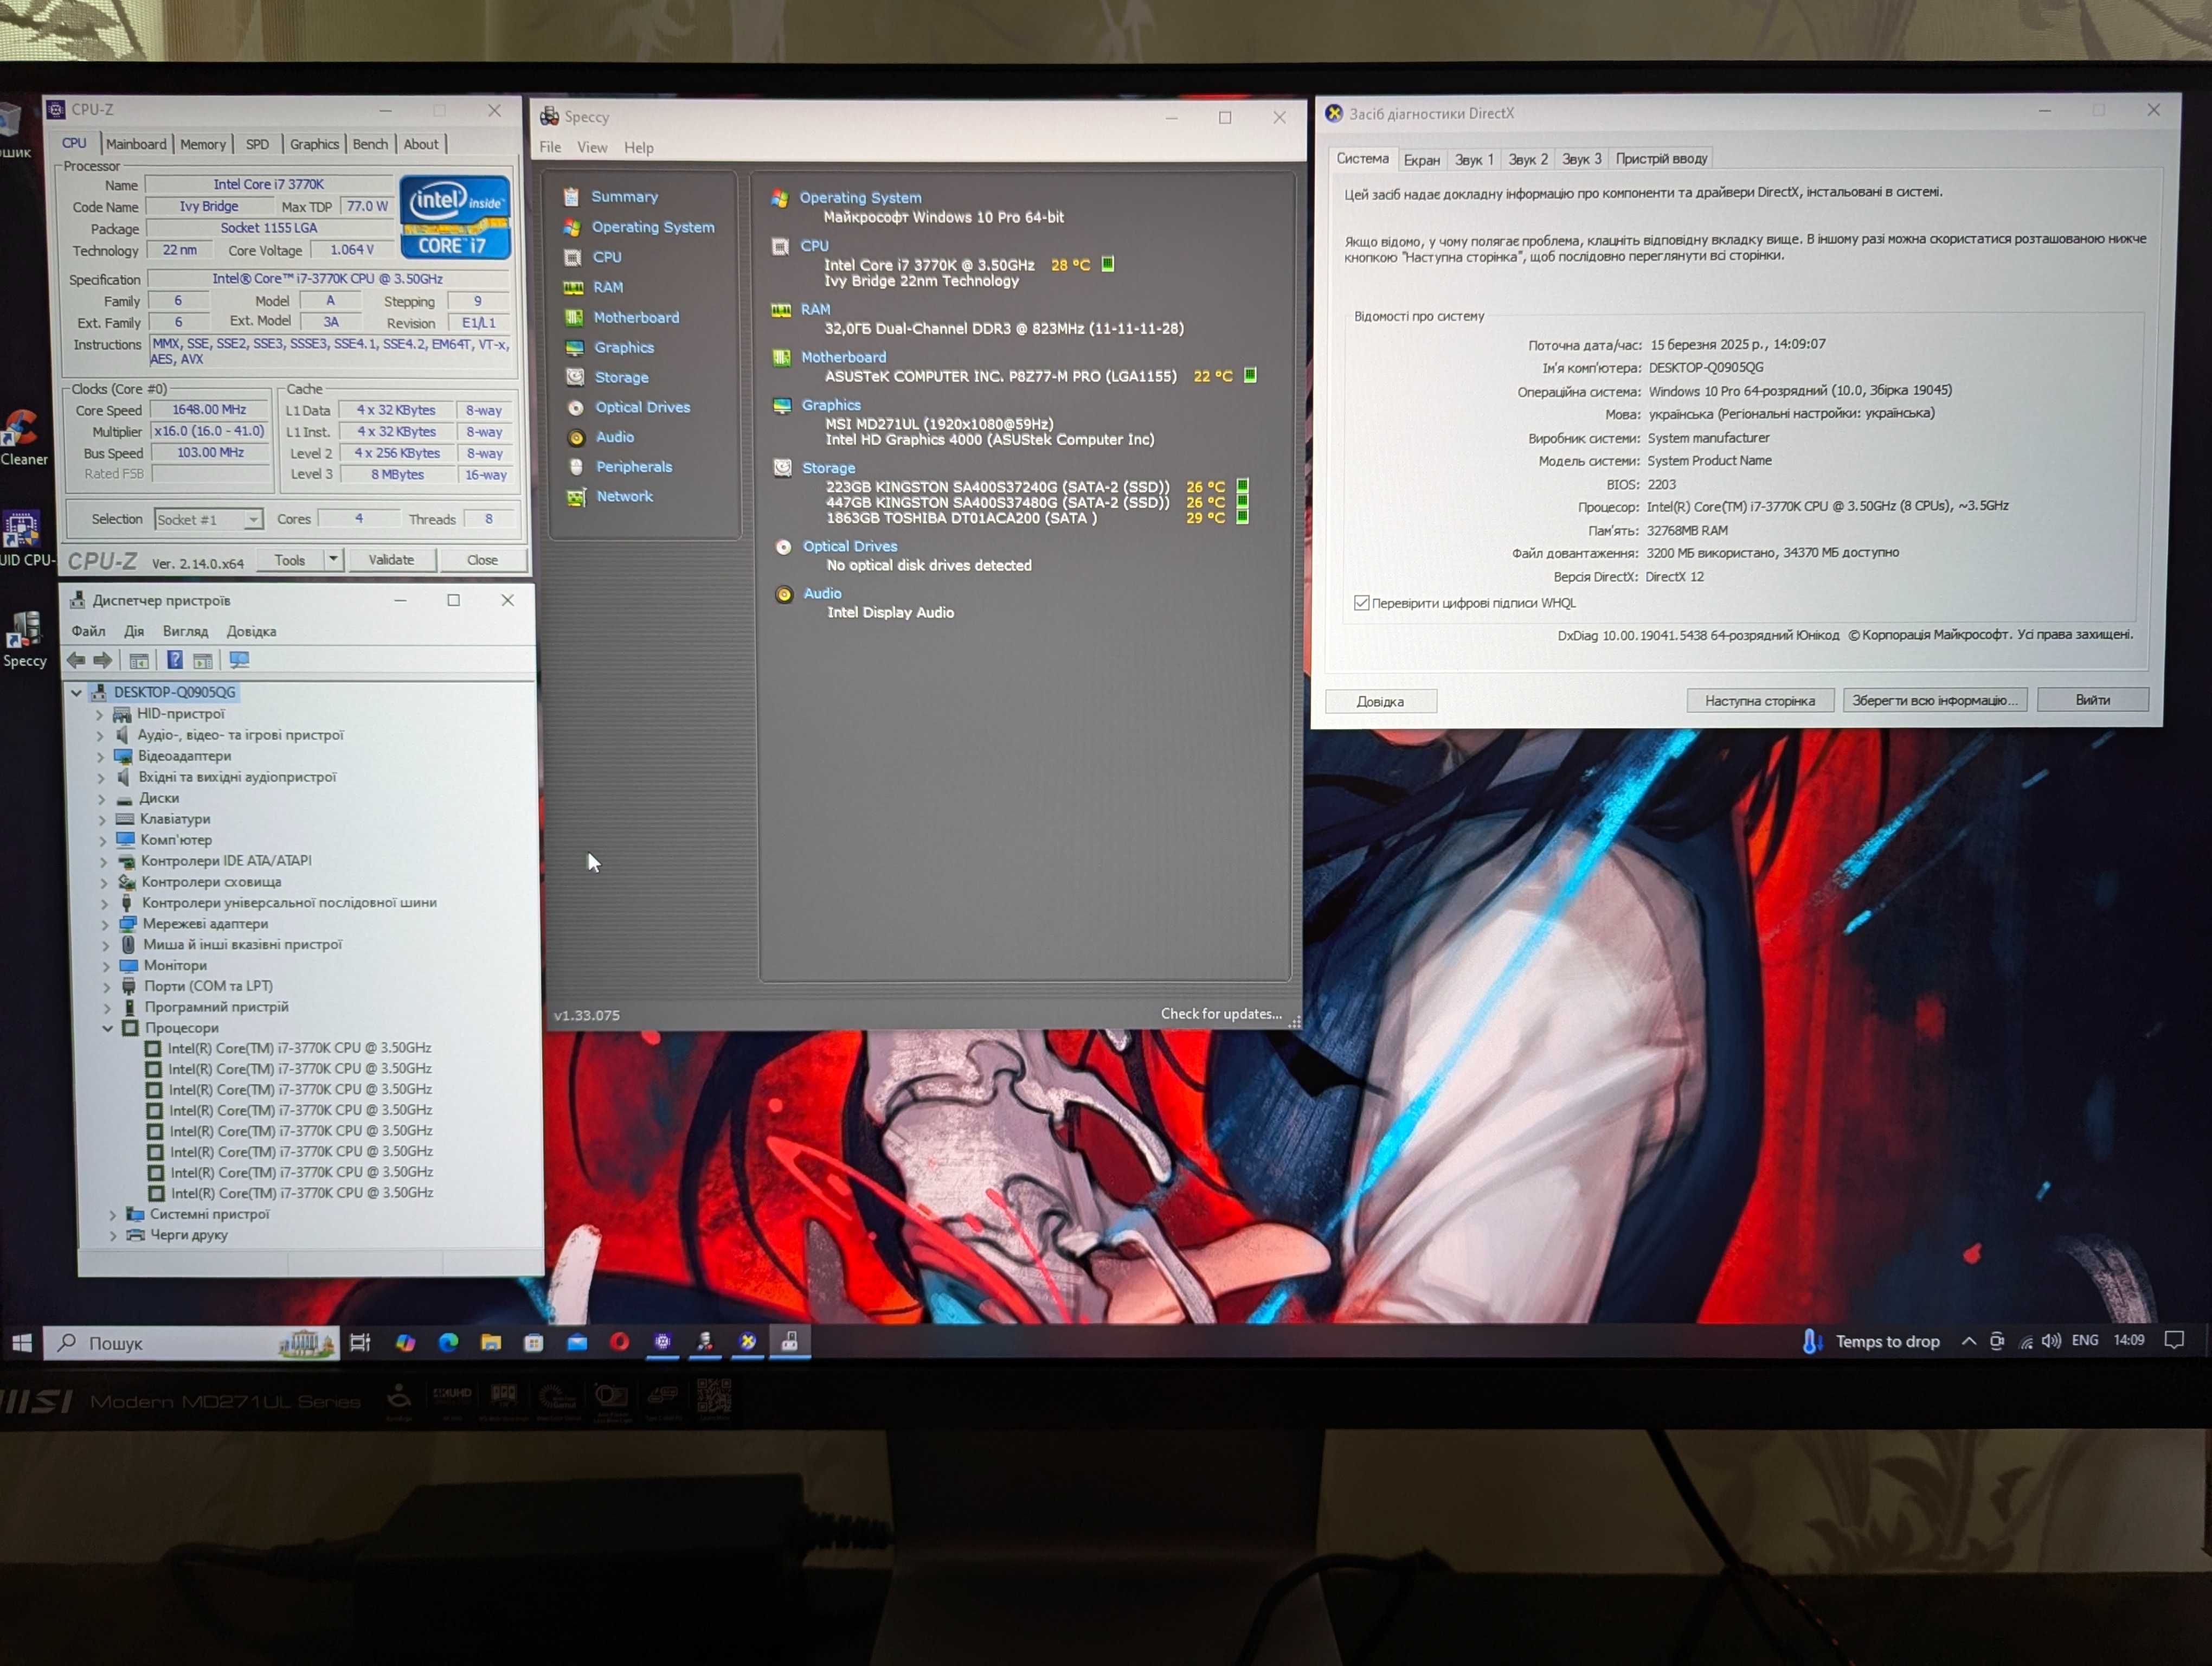Screen dimensions: 2212x1666
Task: Select the Черги друку tree item
Action: click(189, 1235)
